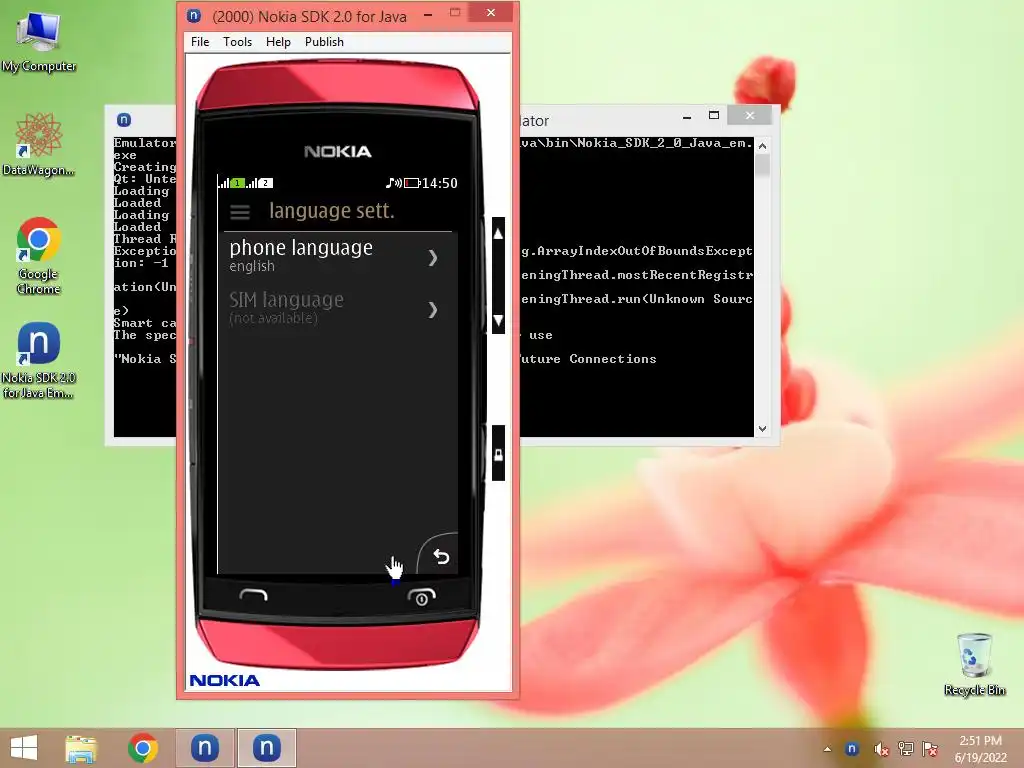Close the console window behind
The height and width of the screenshot is (768, 1024).
pyautogui.click(x=750, y=116)
